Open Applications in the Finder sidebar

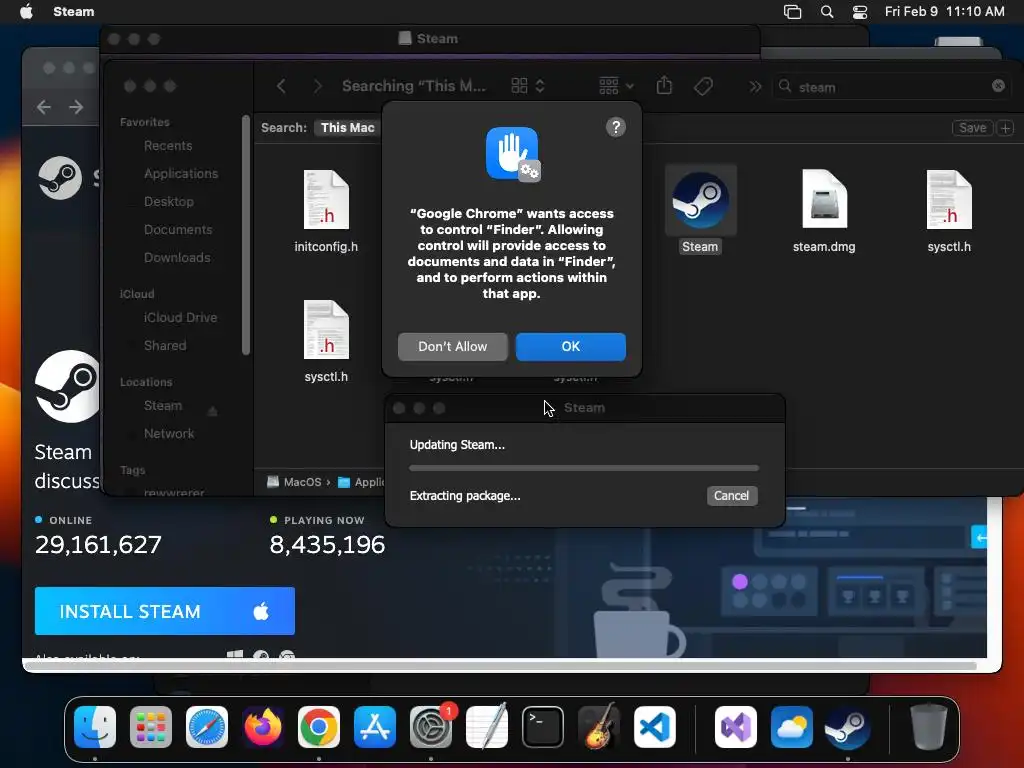coord(181,174)
